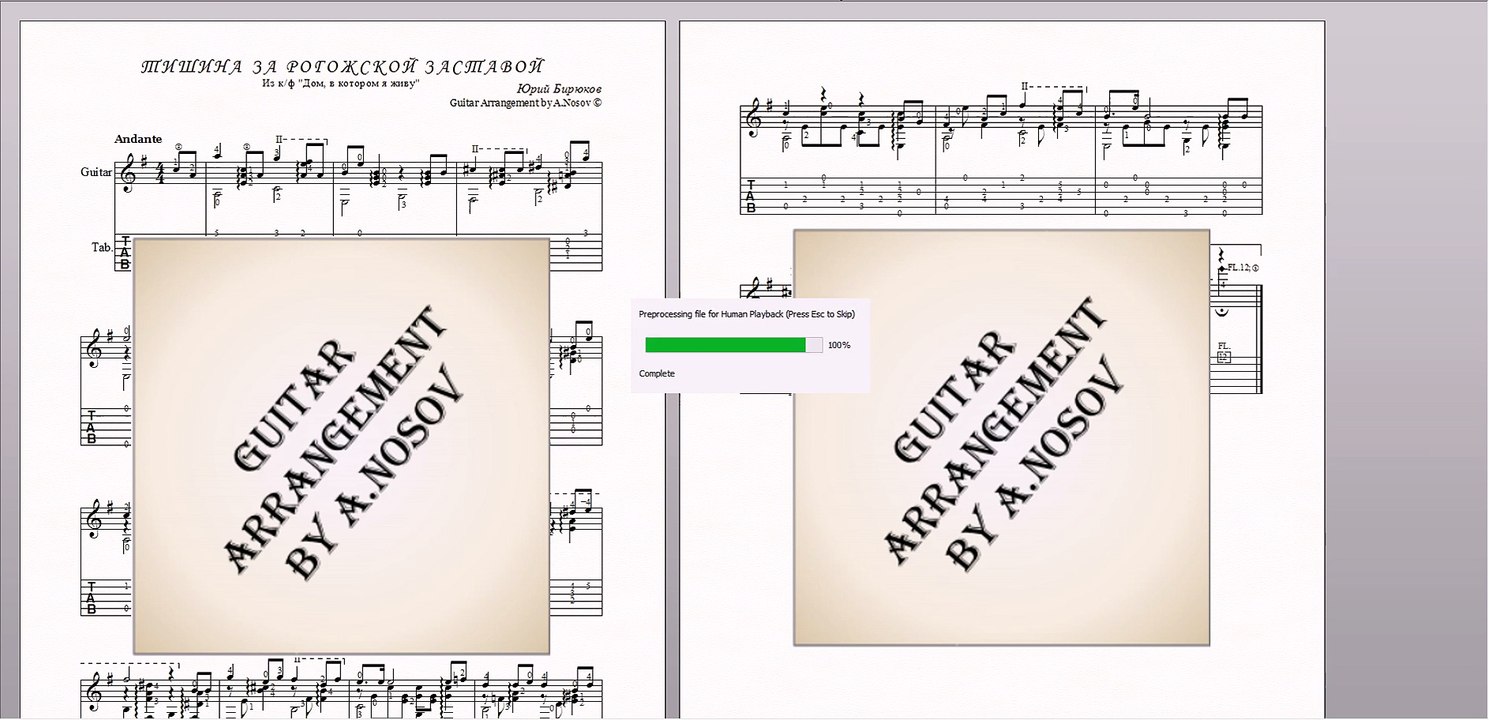Click the score title "ТИШИНА ЗА РОГОЖСКОЙ ЗАСТАВОЙ"

(x=341, y=67)
